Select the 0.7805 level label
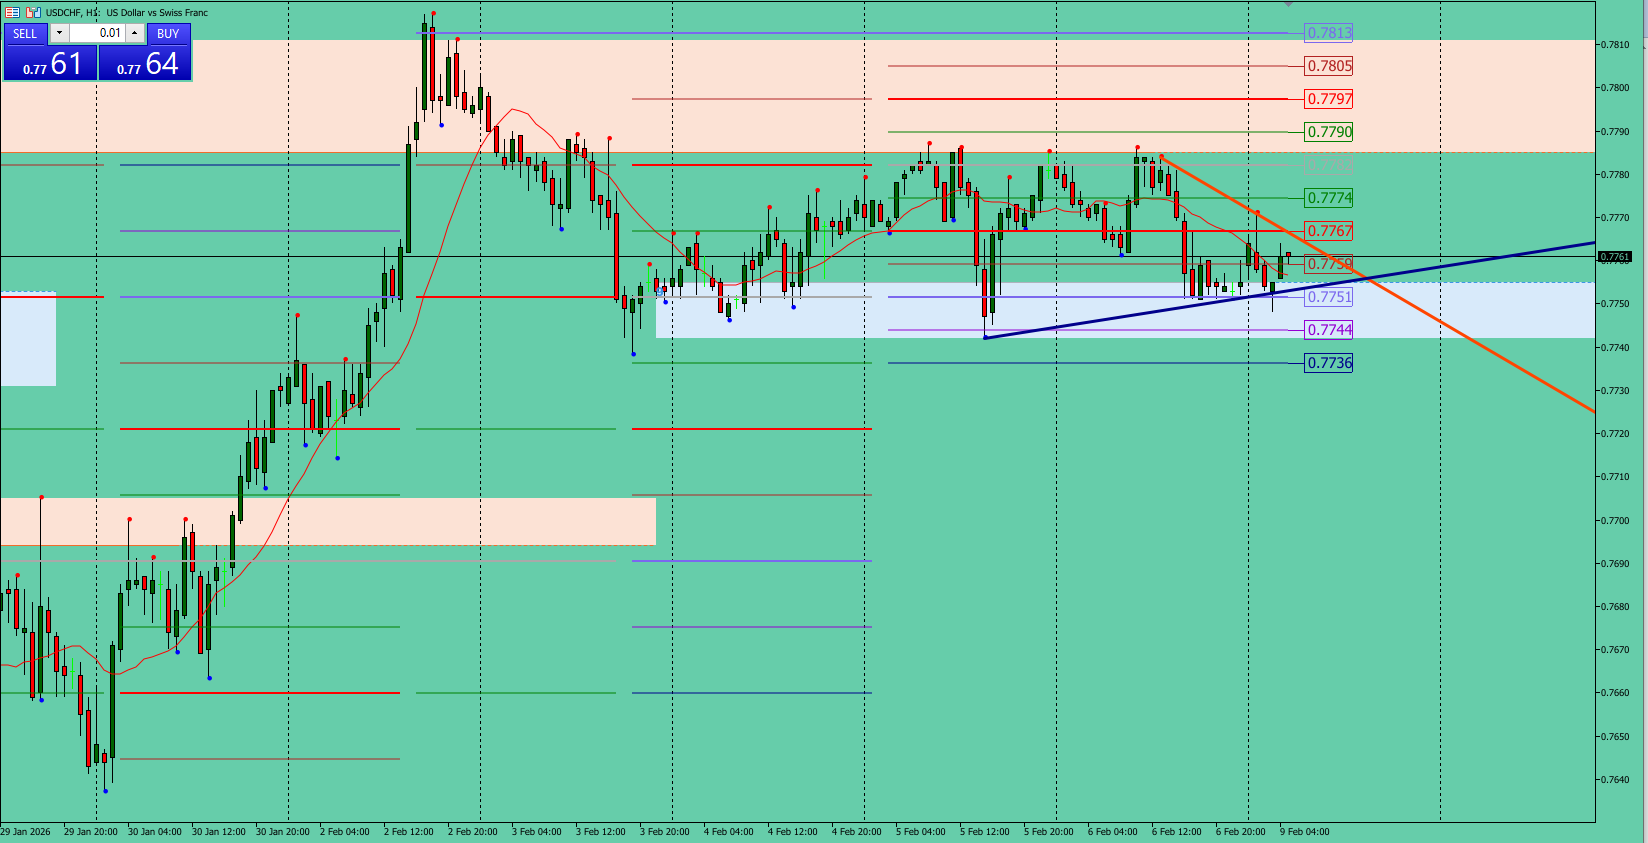This screenshot has height=843, width=1648. point(1329,66)
